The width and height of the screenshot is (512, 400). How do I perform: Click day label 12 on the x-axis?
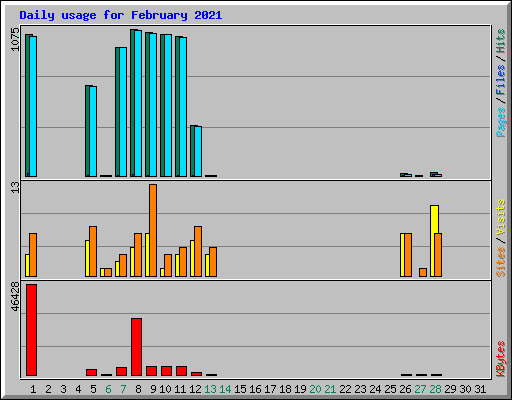point(195,389)
